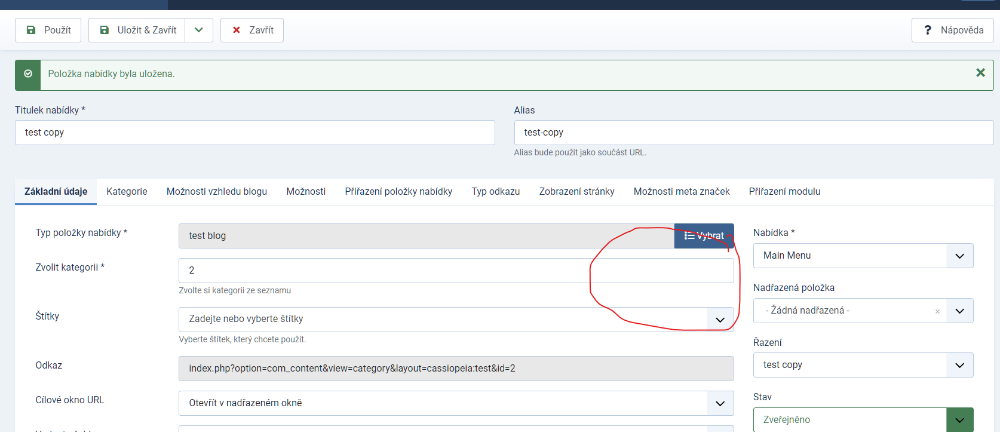The image size is (1000, 432).
Task: Click the Zavřít cancel button
Action: point(252,30)
